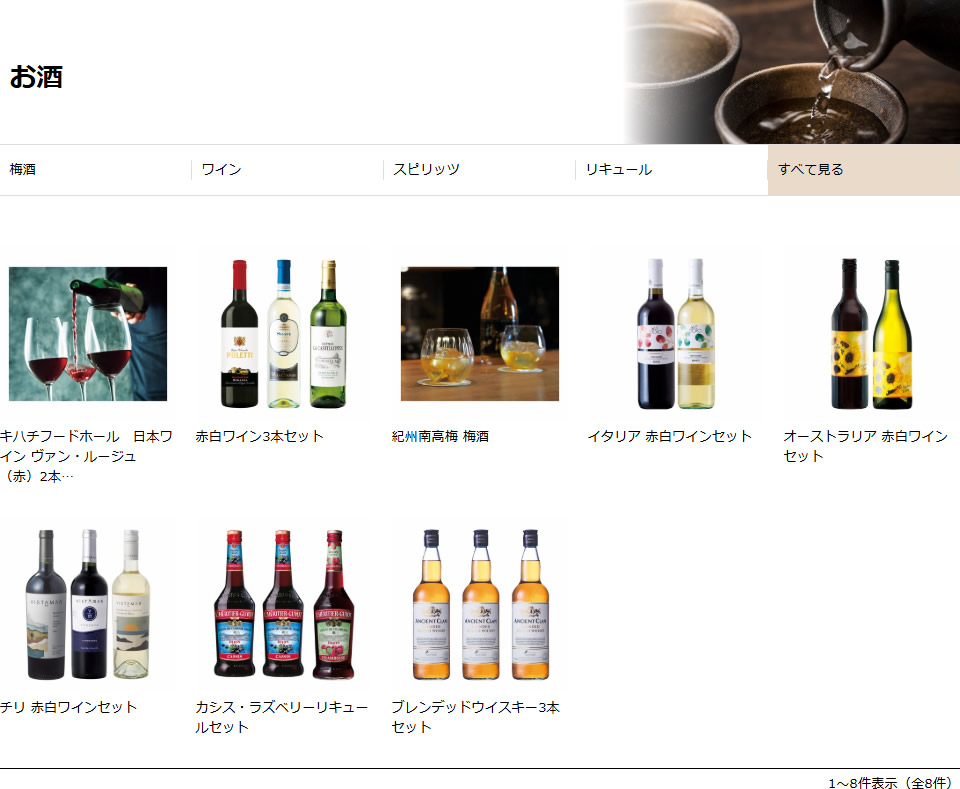Open the 紀州南高梅 梅酒 product link

point(440,436)
